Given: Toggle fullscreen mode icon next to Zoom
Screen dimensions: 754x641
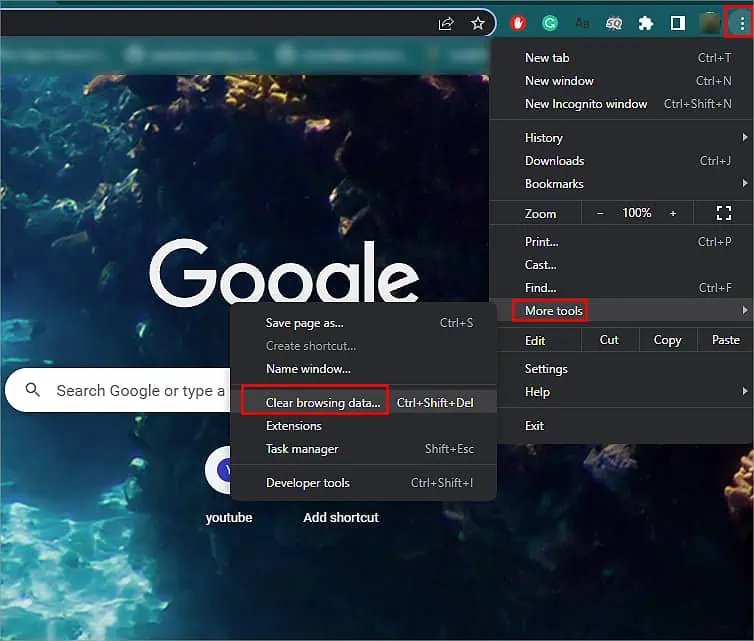Looking at the screenshot, I should (x=723, y=213).
